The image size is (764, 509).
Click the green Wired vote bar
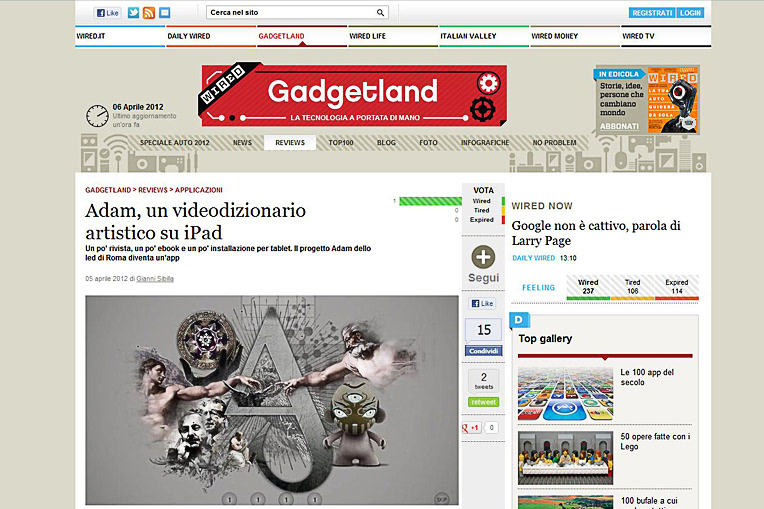point(430,201)
